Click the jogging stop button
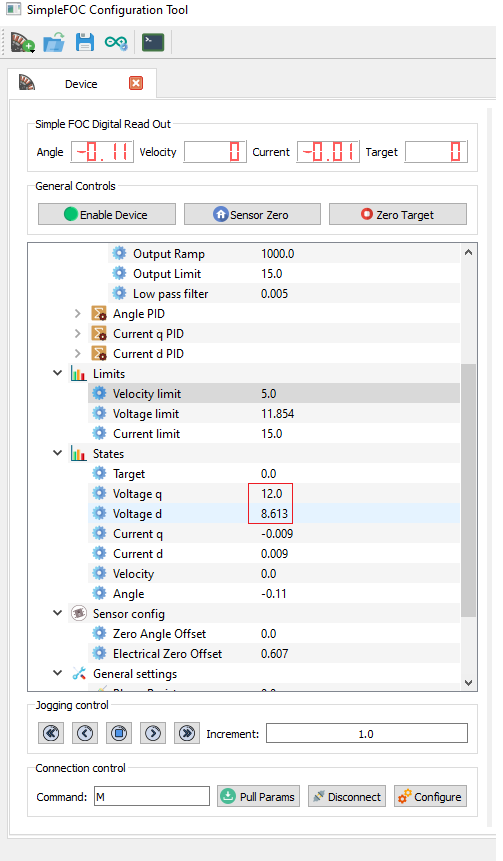Screen dimensions: 503x861 pos(119,733)
